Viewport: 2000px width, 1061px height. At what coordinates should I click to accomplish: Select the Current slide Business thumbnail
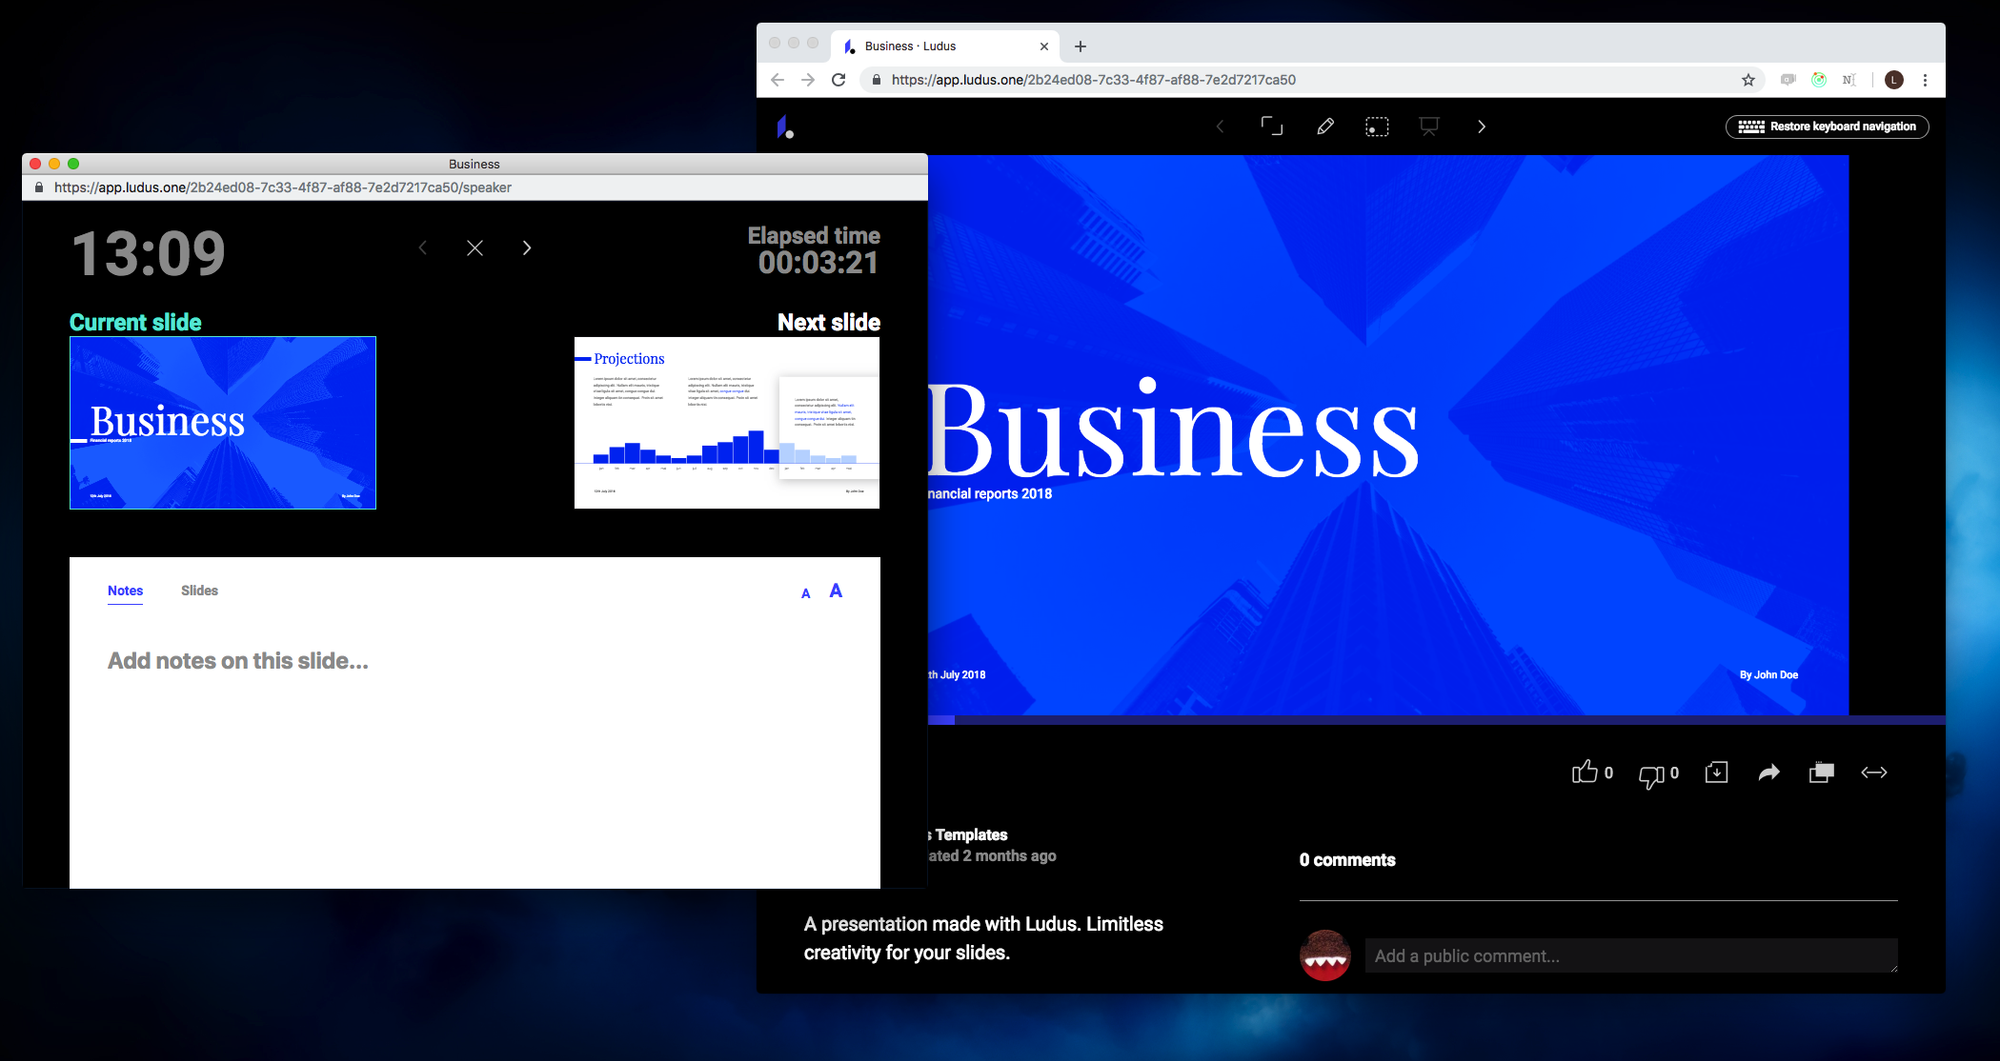point(223,423)
